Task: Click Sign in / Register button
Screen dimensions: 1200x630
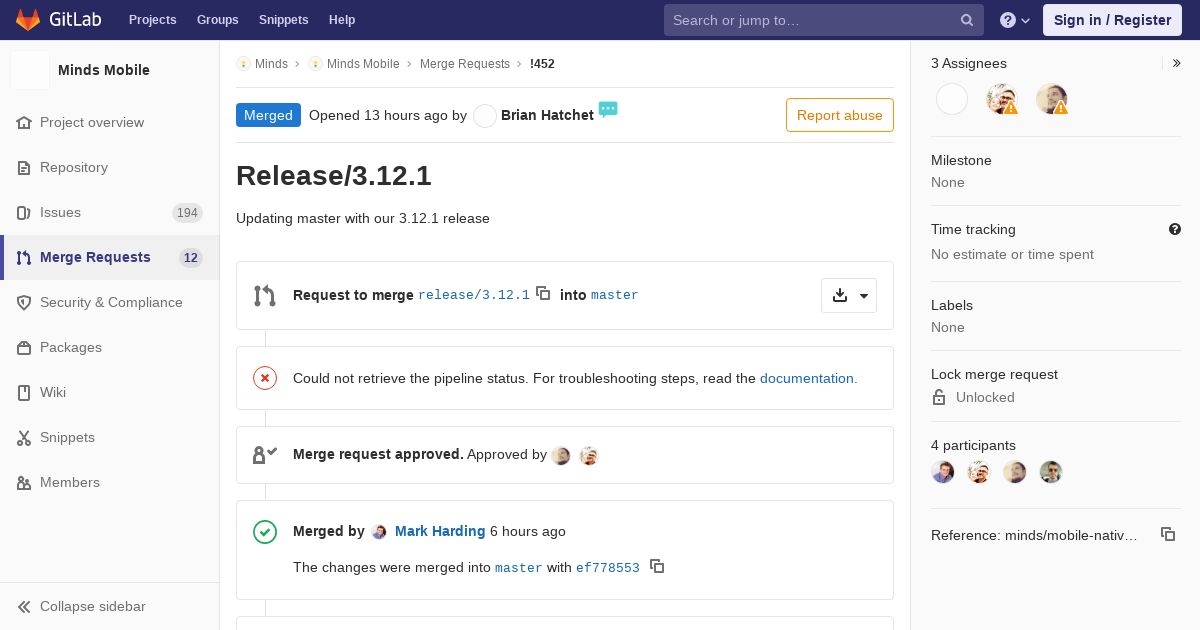Action: (x=1112, y=20)
